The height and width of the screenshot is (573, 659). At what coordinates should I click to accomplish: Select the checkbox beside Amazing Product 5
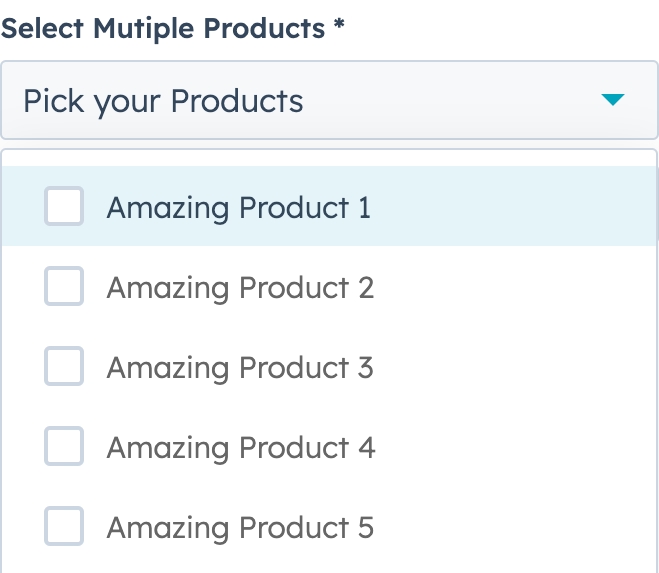pos(64,527)
